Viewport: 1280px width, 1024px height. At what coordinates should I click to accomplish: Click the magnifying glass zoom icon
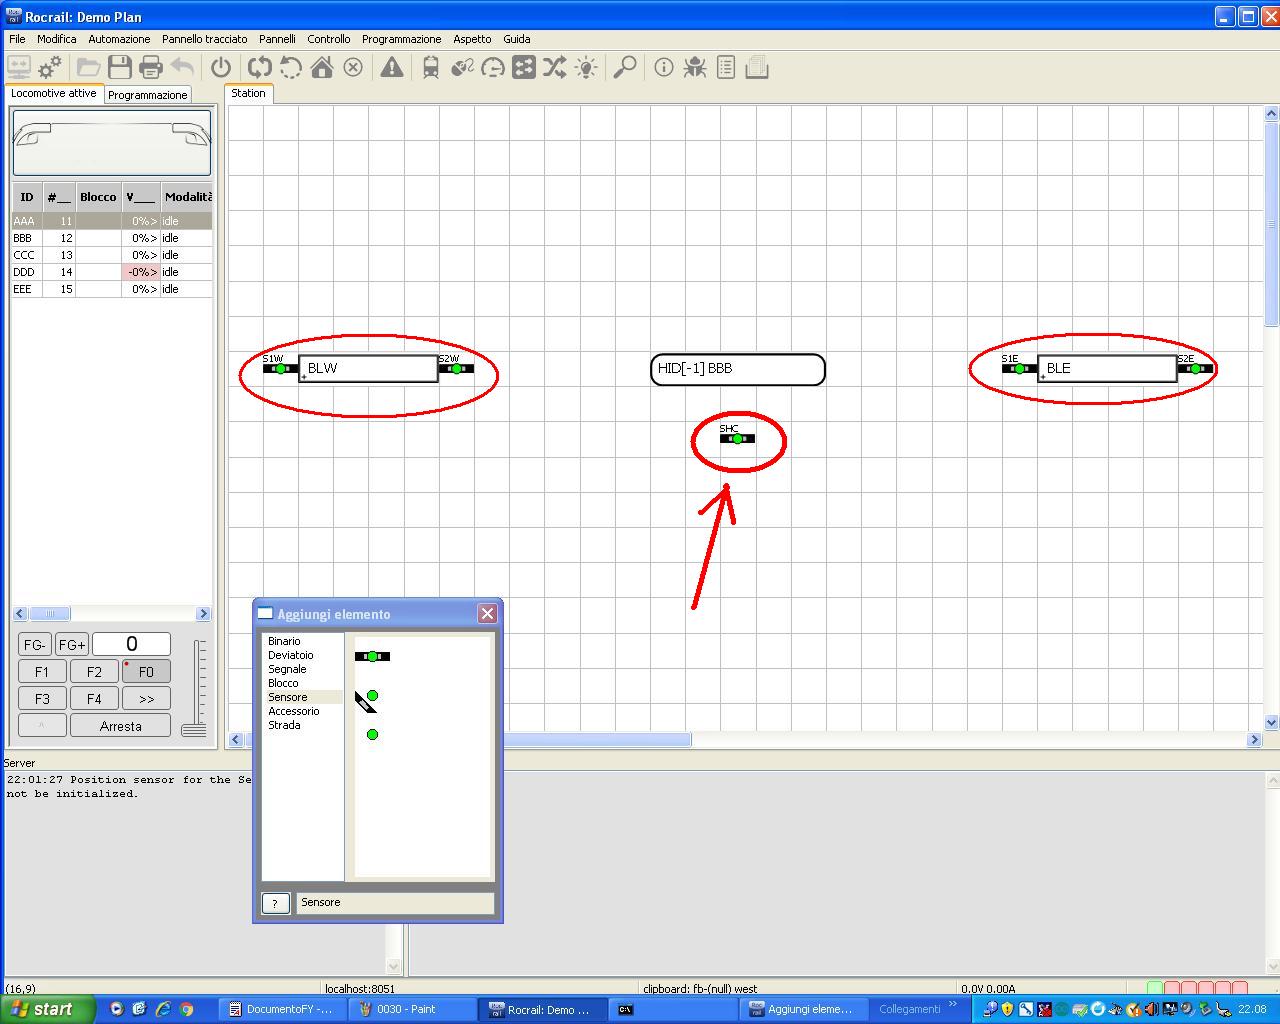pos(625,67)
